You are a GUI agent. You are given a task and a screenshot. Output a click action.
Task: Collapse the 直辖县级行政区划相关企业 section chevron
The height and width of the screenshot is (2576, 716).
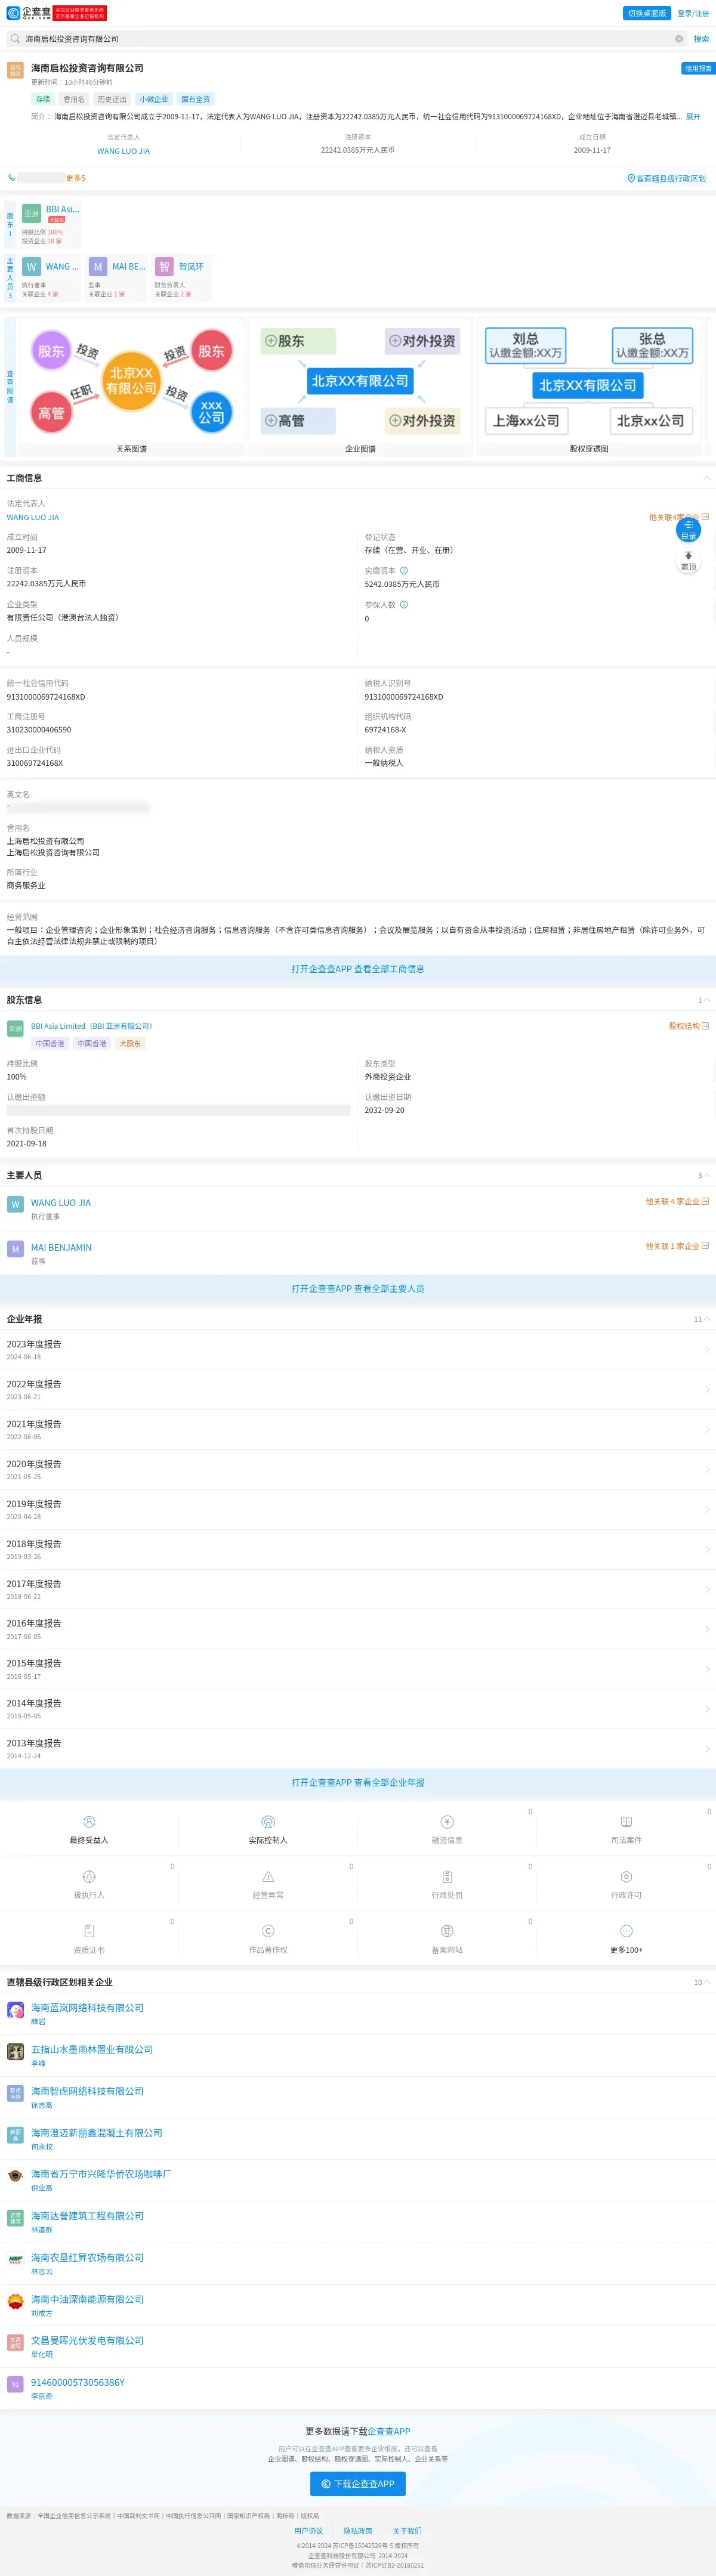[x=707, y=1982]
